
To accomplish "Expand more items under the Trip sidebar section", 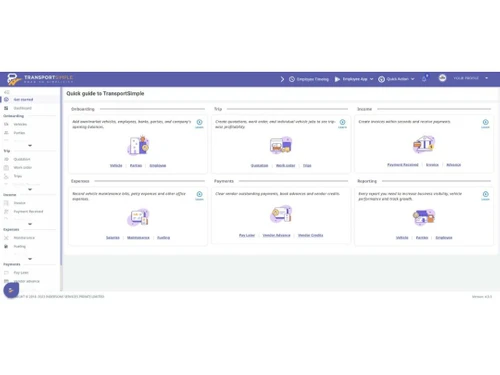I will click(30, 189).
